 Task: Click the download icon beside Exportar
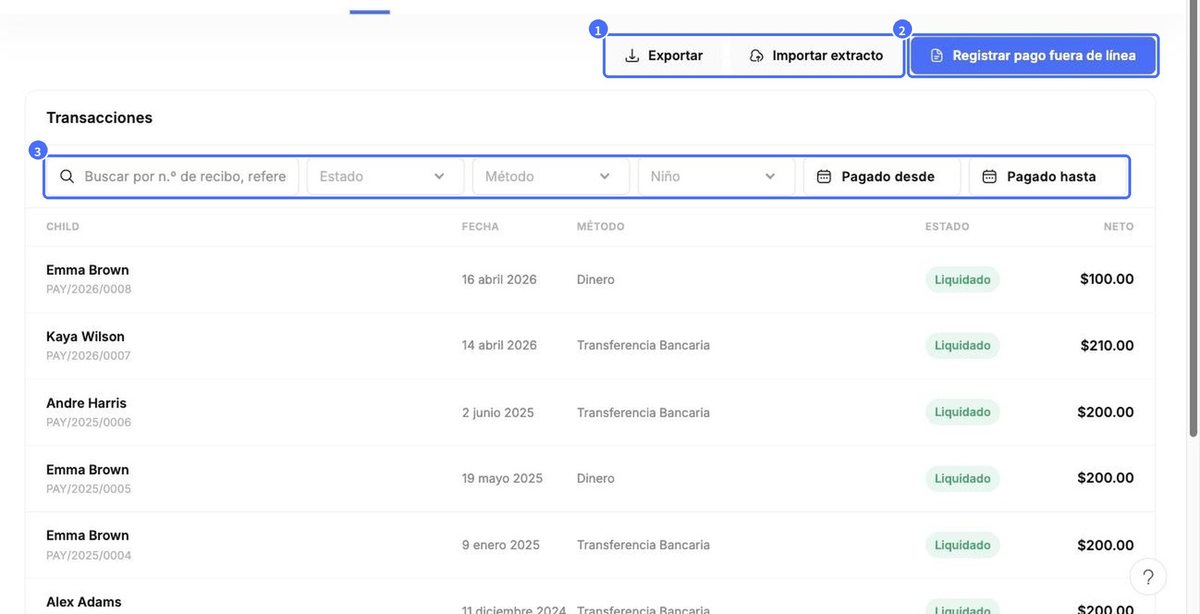(x=632, y=56)
